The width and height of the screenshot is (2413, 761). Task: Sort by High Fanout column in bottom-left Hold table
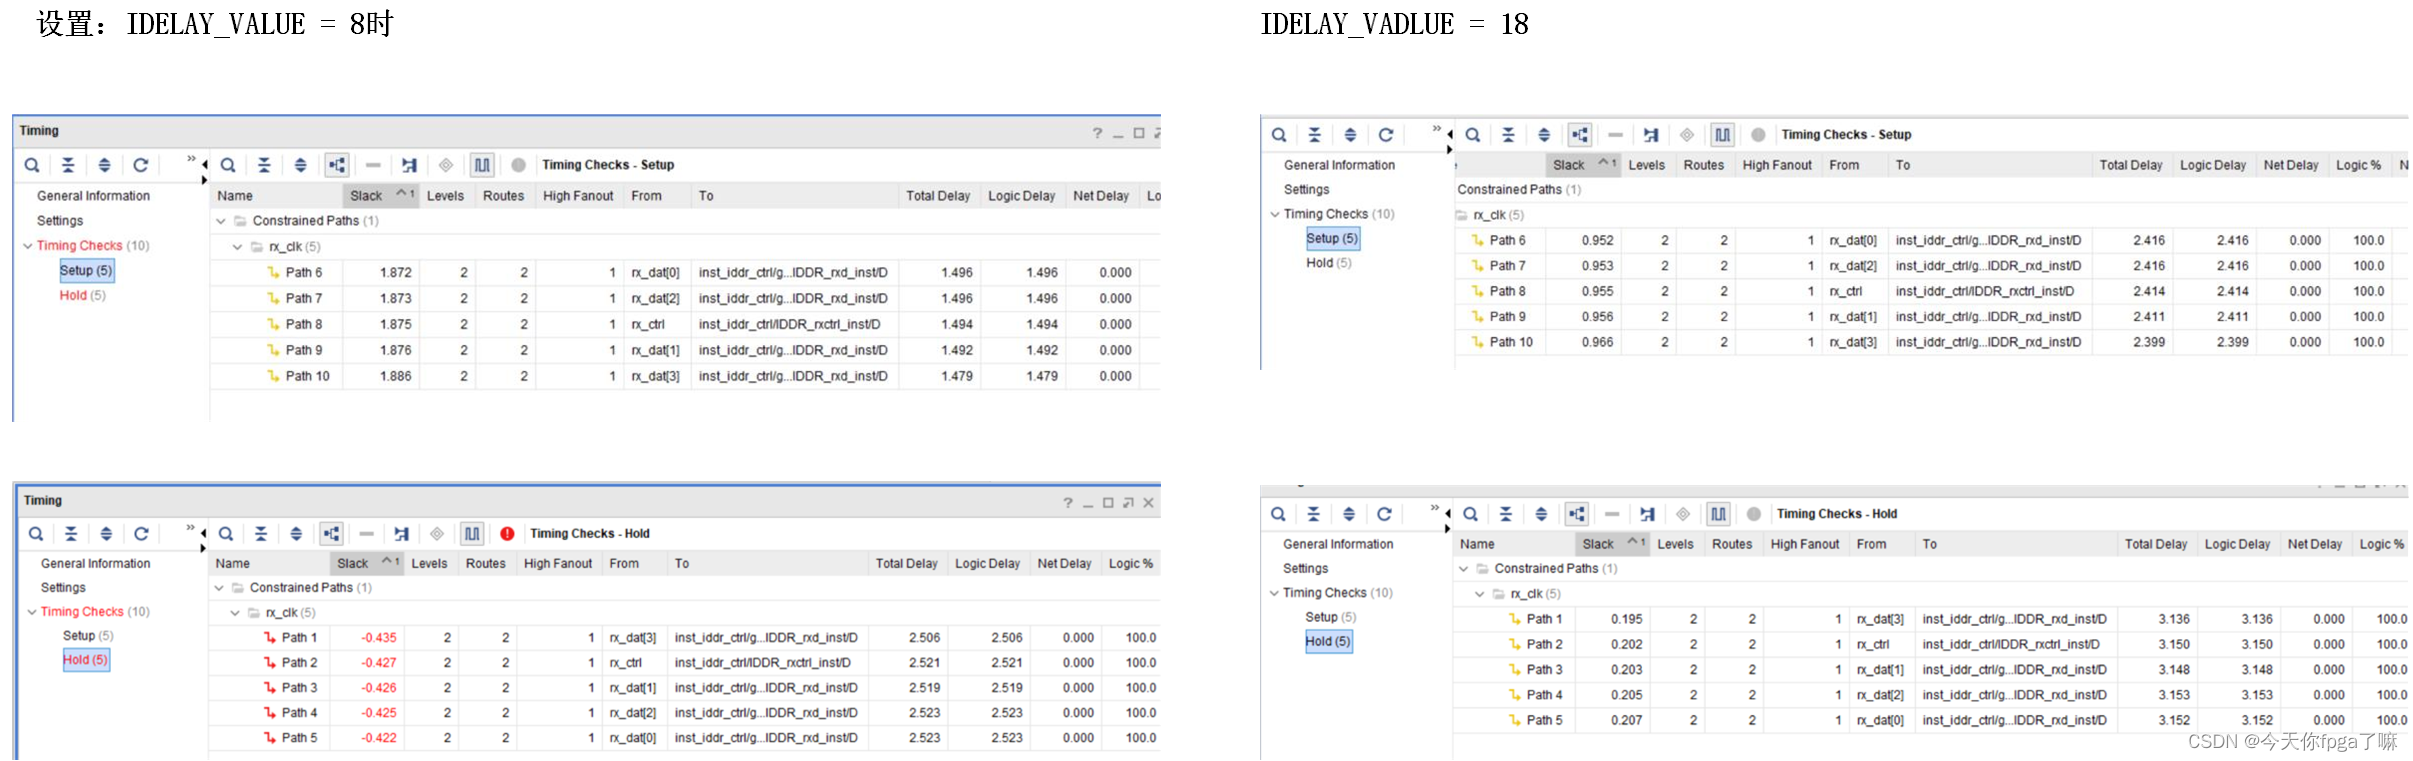(x=558, y=564)
